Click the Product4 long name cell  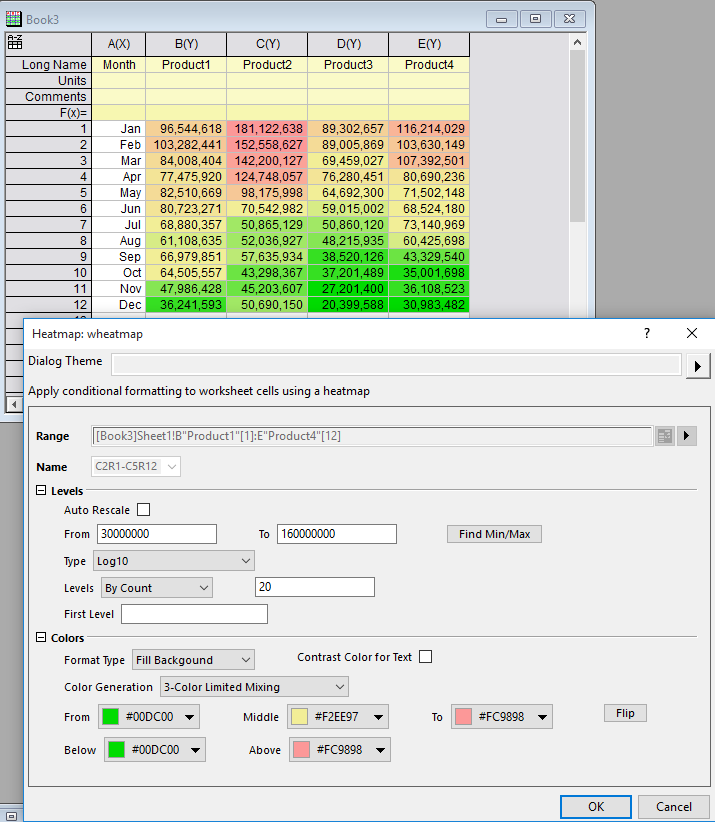click(429, 64)
